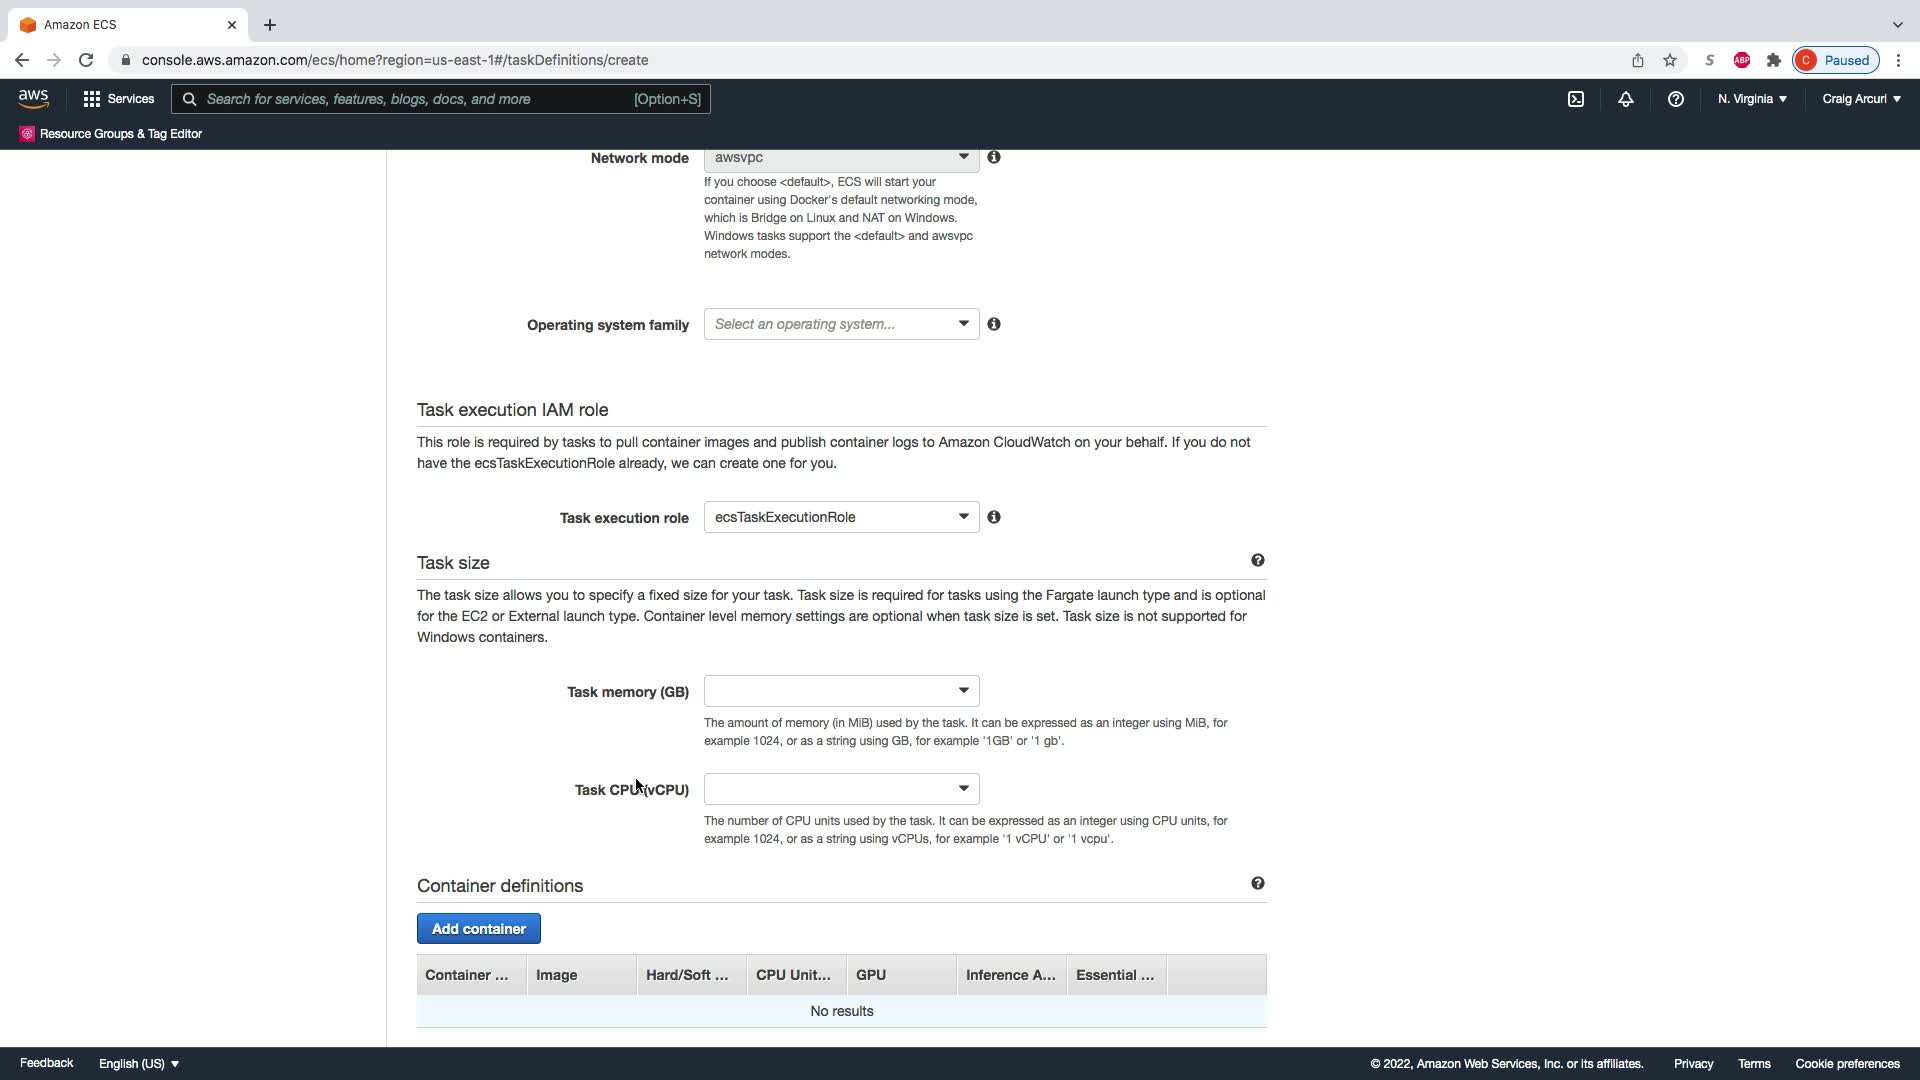Click the Add container button
This screenshot has width=1920, height=1080.
click(x=479, y=929)
